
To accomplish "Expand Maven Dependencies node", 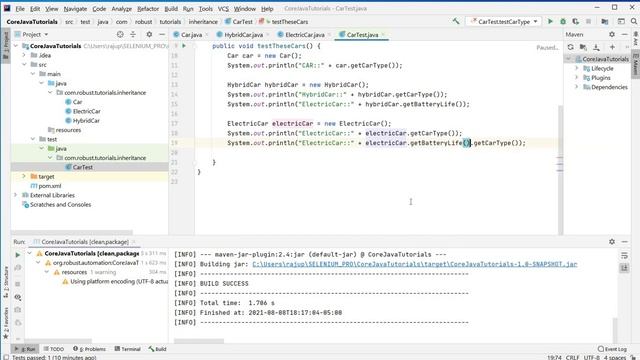I will click(577, 87).
